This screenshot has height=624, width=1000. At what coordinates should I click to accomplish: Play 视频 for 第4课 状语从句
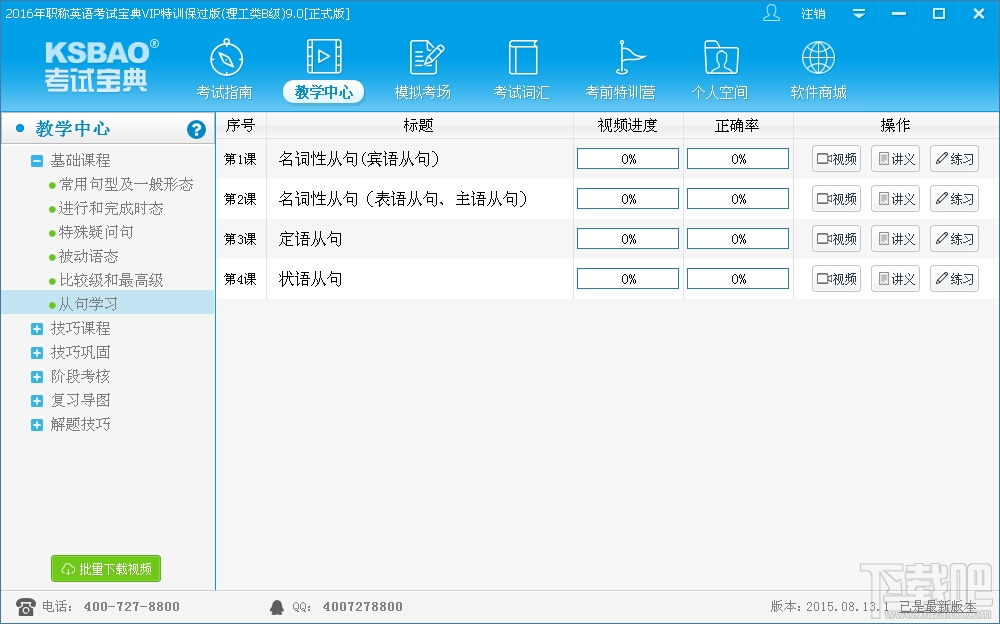point(837,279)
